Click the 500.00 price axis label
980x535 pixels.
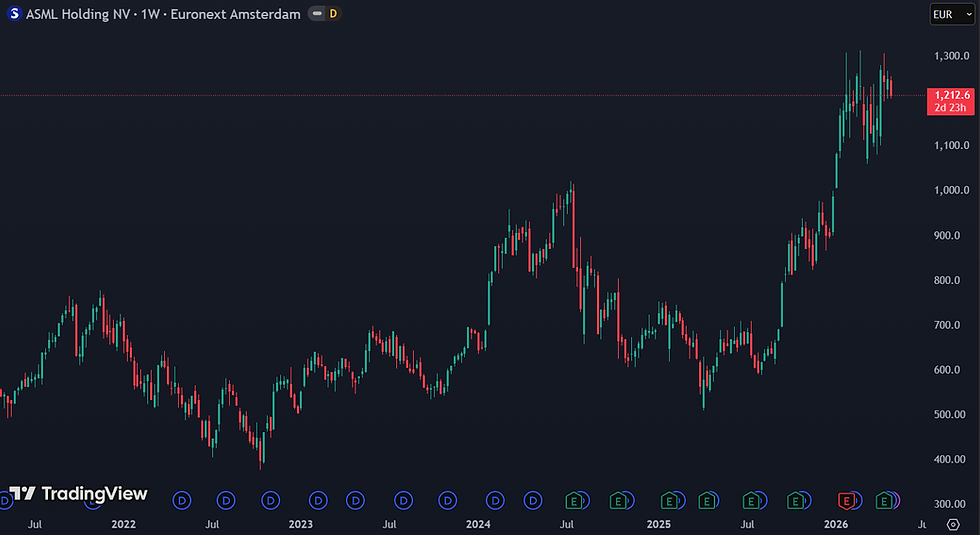tap(949, 414)
